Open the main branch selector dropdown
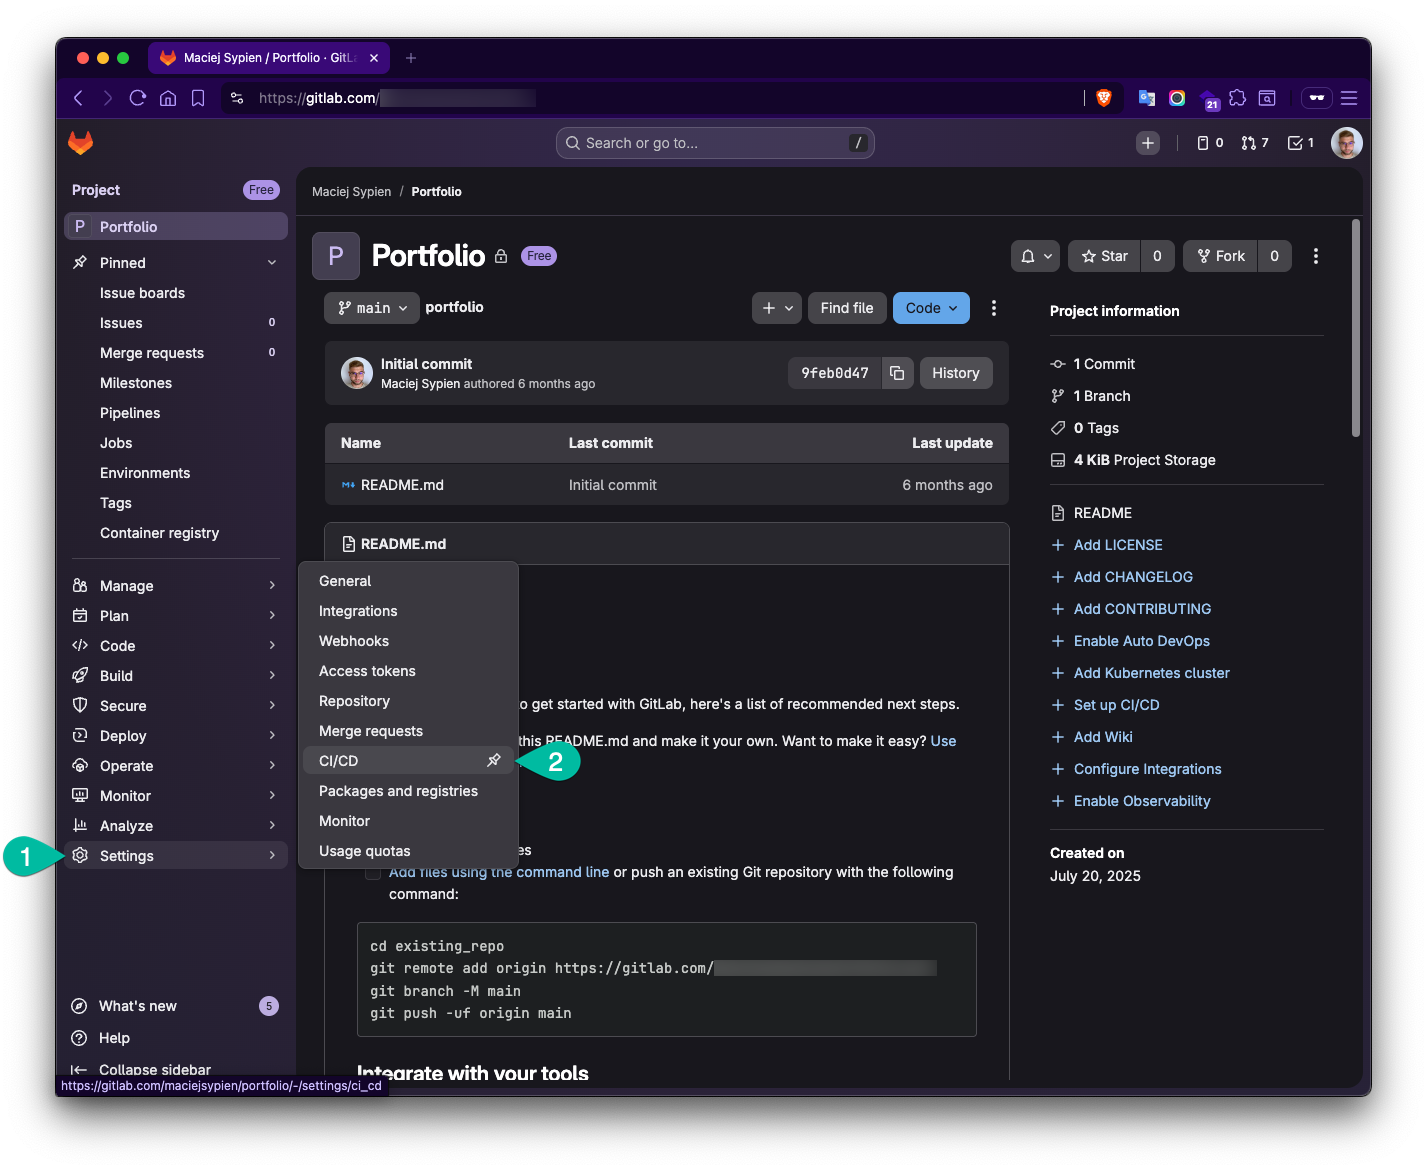 (x=371, y=307)
